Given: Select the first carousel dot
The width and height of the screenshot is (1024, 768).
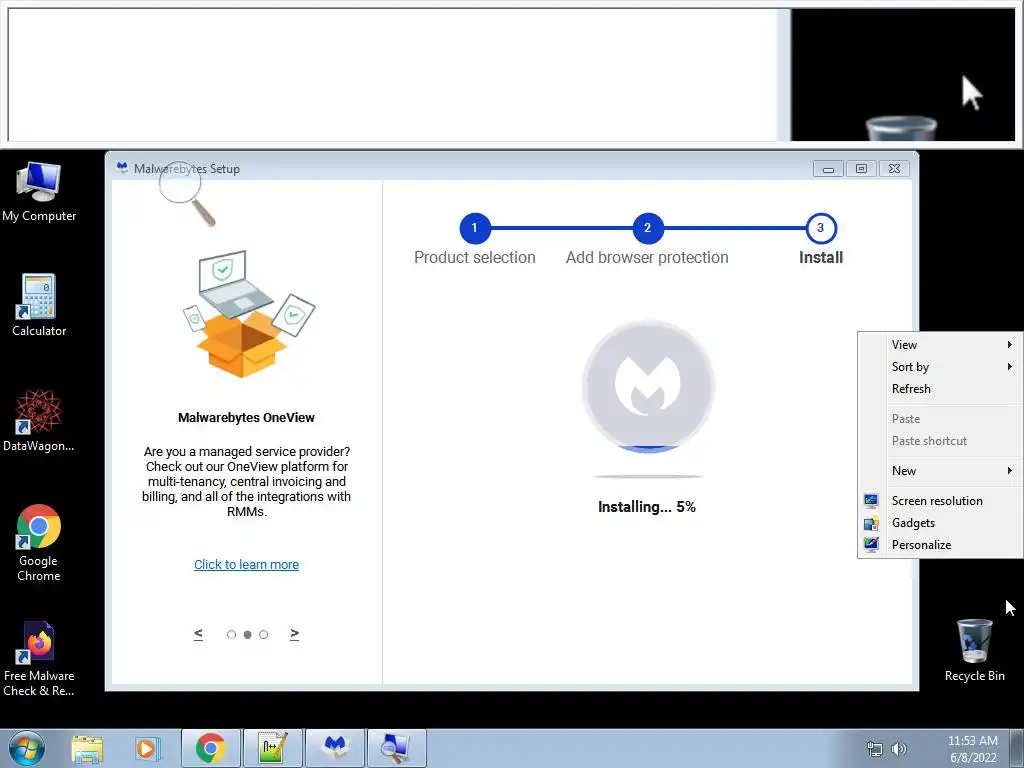Looking at the screenshot, I should pyautogui.click(x=231, y=634).
